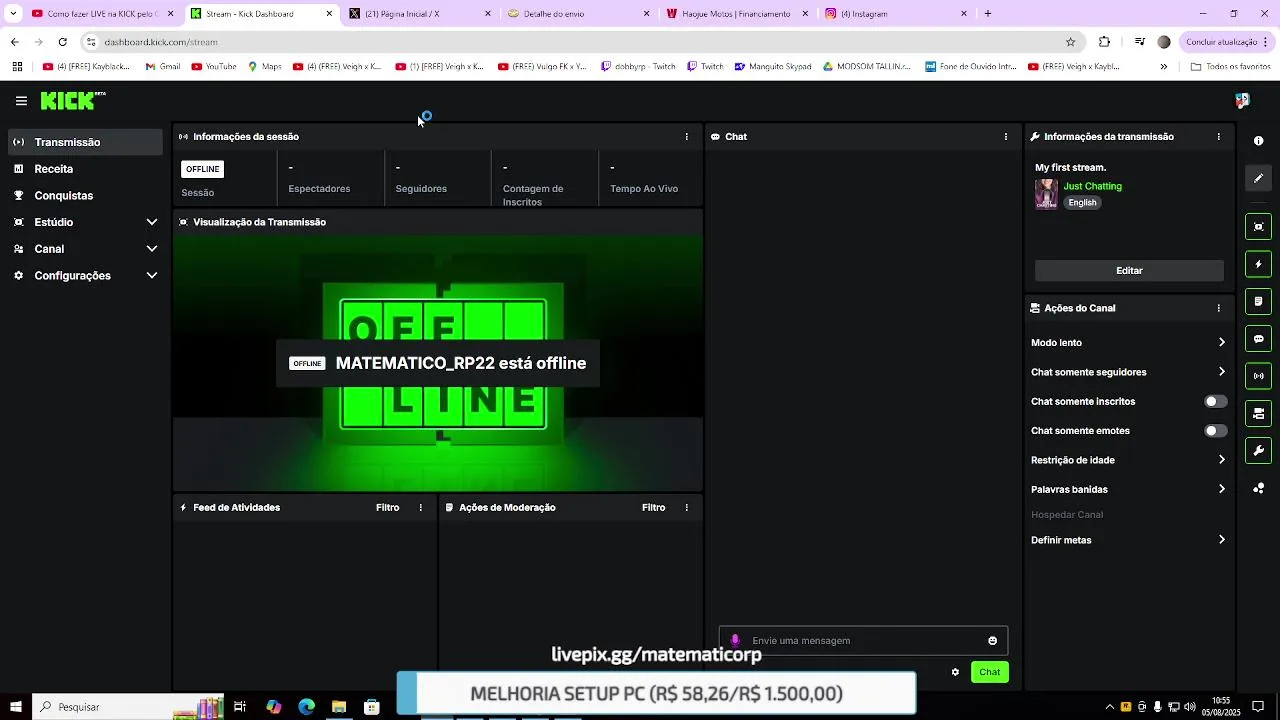This screenshot has width=1280, height=720.
Task: Click the Just Chatting category link
Action: (1092, 186)
